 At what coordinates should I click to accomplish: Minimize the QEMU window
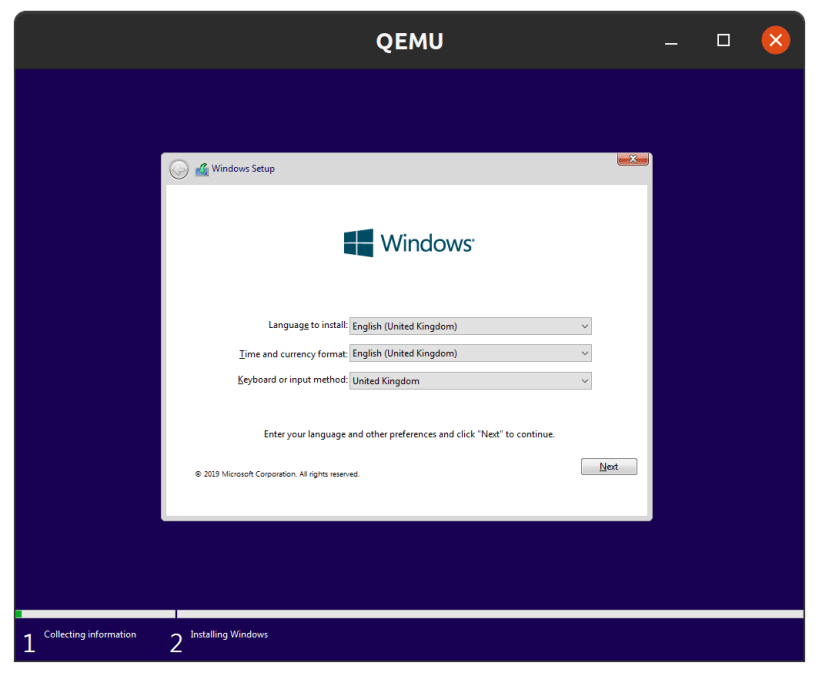coord(671,41)
